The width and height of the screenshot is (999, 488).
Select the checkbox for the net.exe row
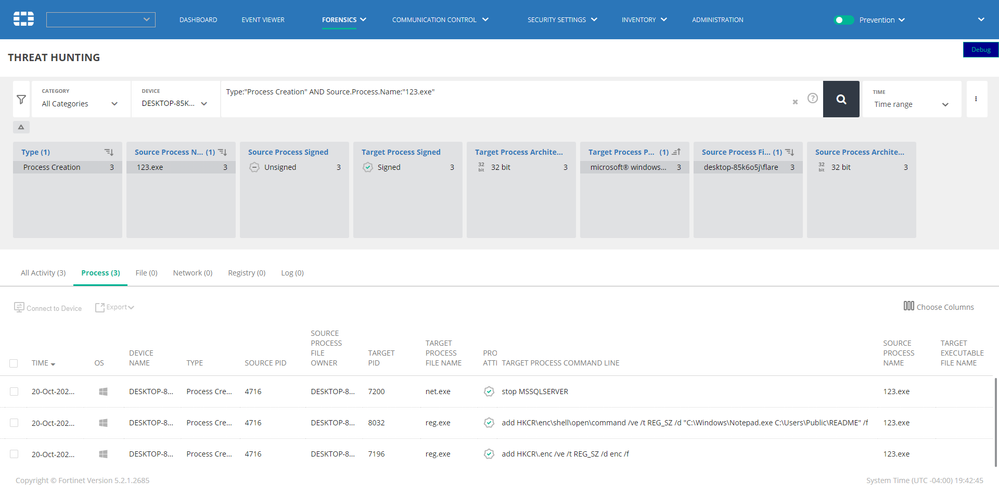(14, 391)
